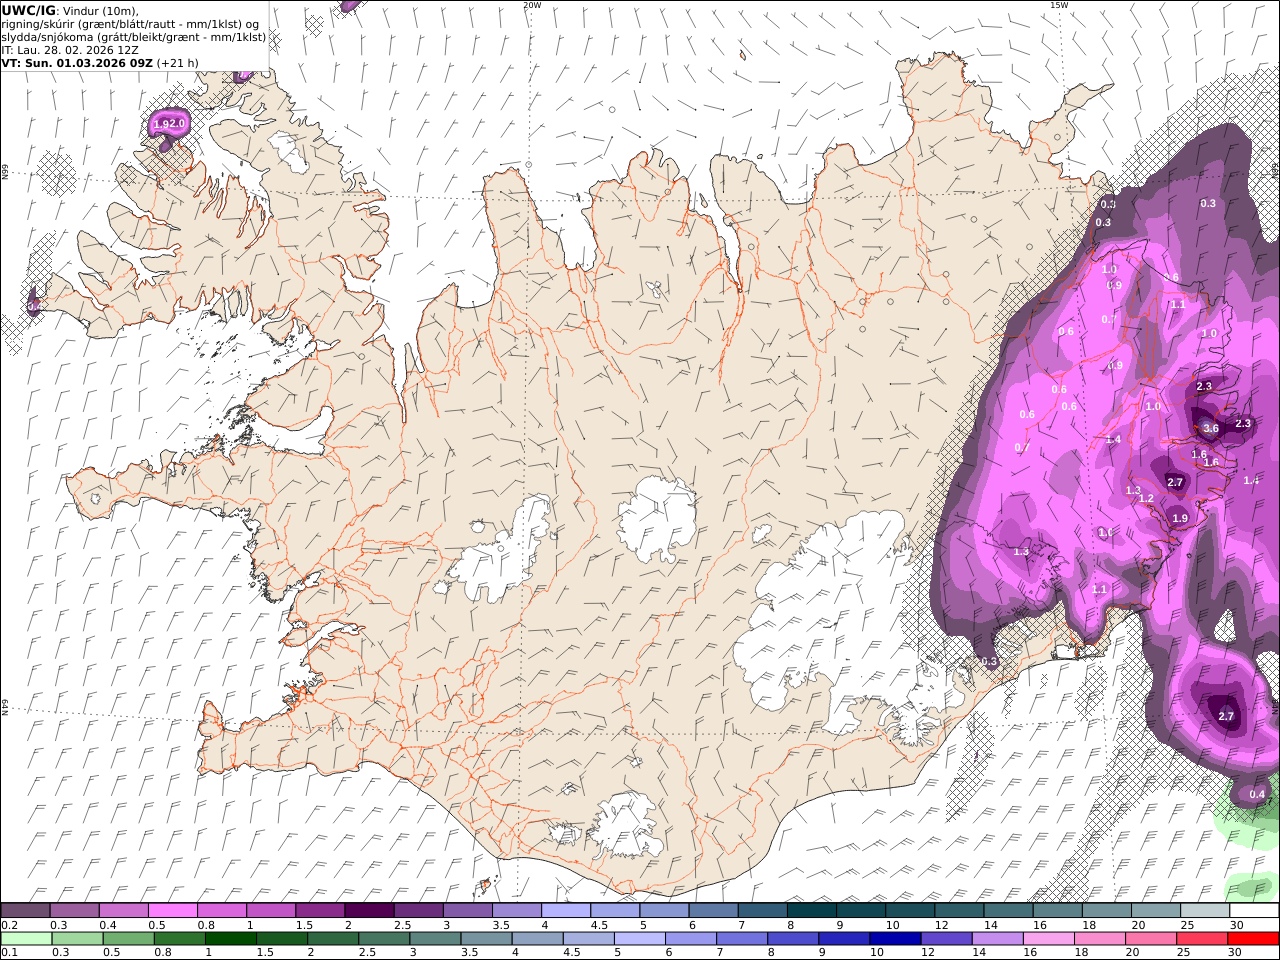The height and width of the screenshot is (960, 1280).
Task: Click the lower legend swatch starting at 6
Action: [x=691, y=939]
